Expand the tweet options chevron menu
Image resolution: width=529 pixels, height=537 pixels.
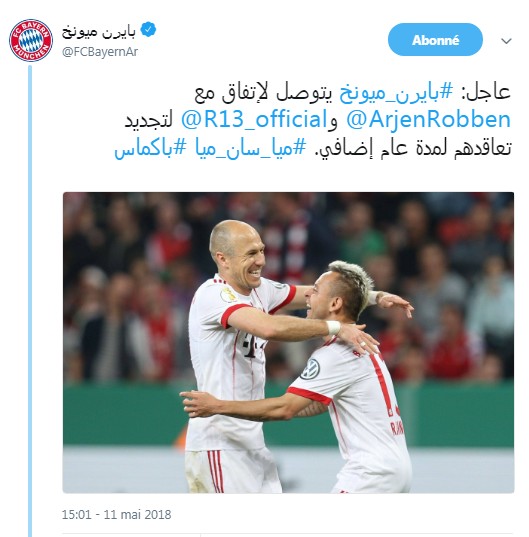pos(506,41)
